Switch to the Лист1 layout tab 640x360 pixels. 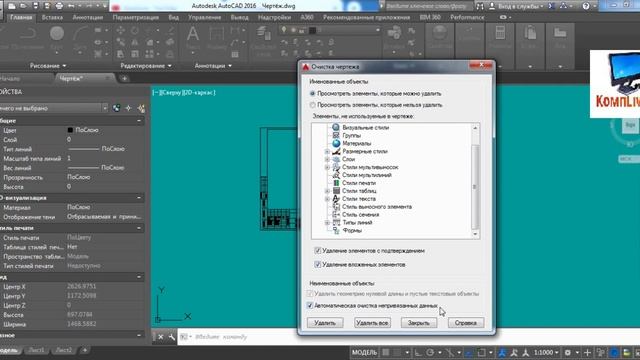(x=37, y=350)
